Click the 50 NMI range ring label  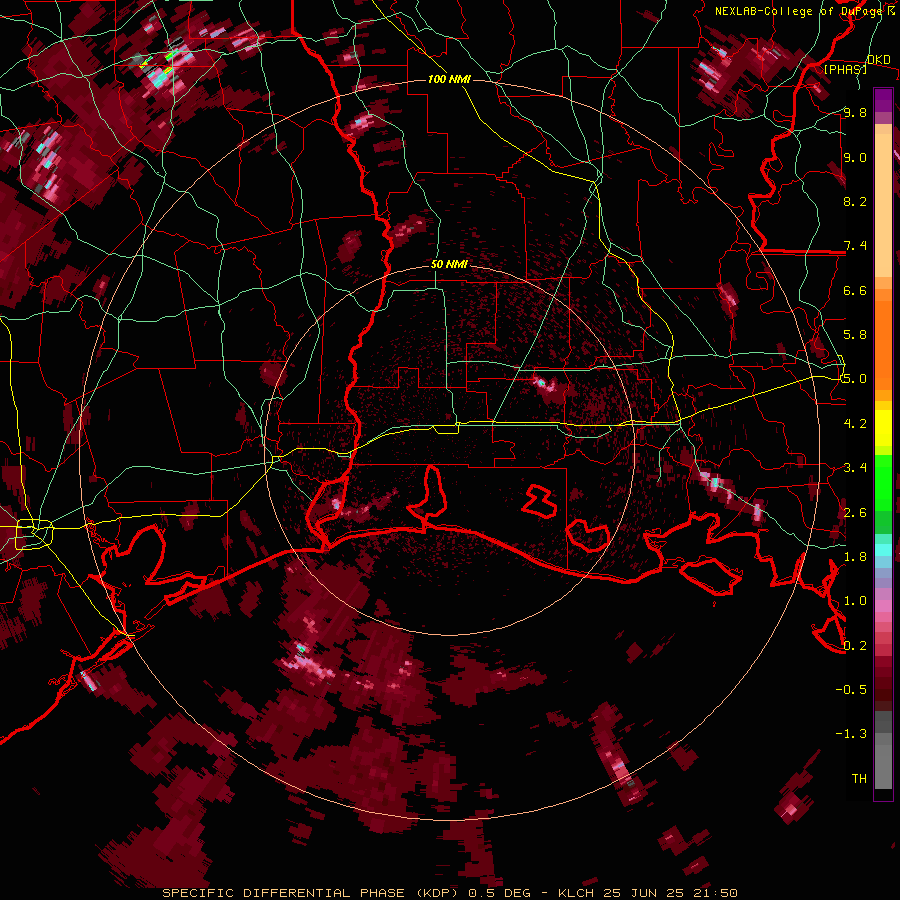[449, 264]
